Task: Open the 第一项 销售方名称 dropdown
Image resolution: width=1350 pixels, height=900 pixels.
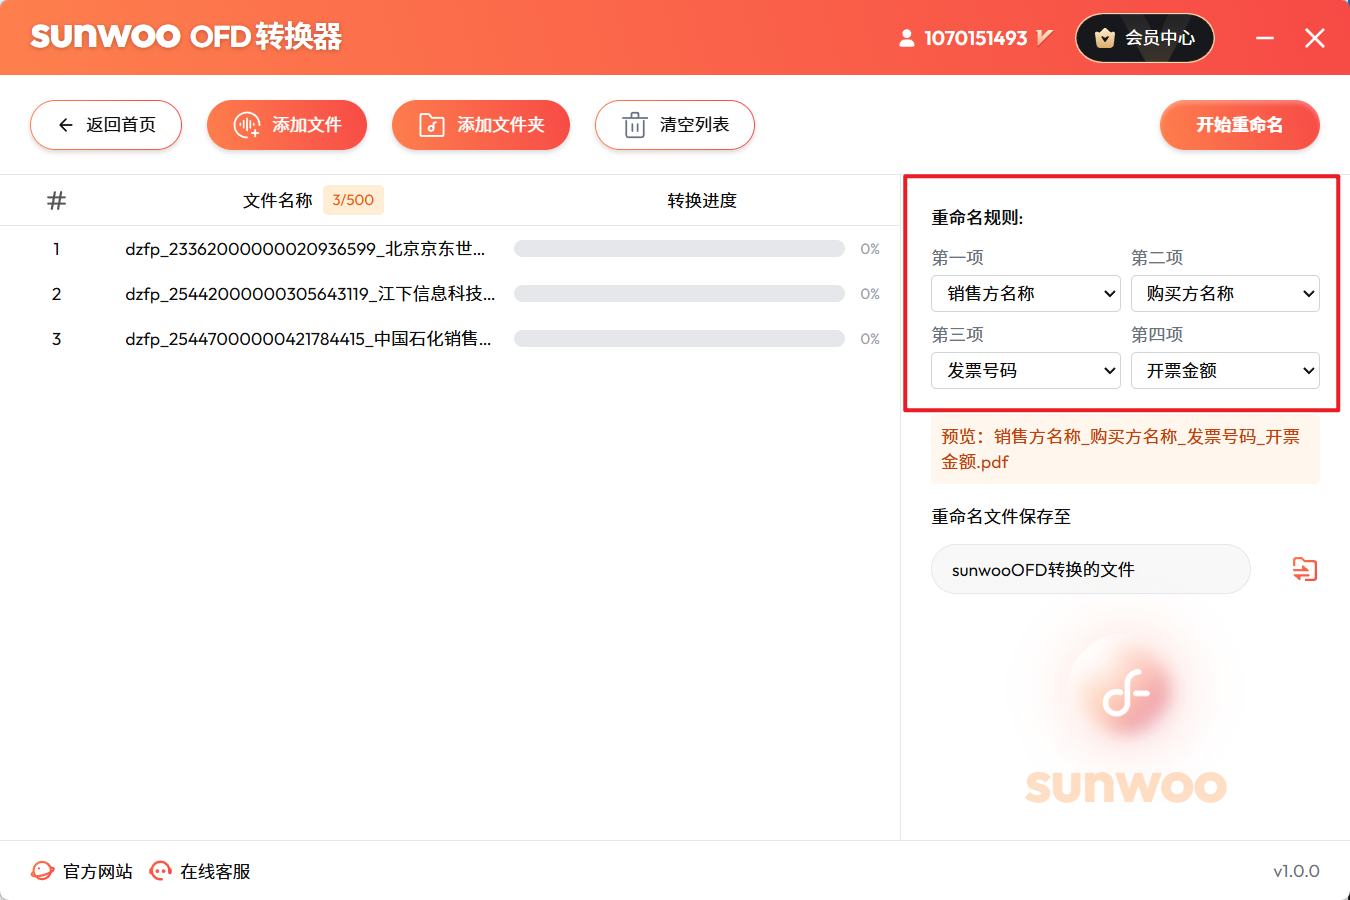Action: coord(1026,294)
